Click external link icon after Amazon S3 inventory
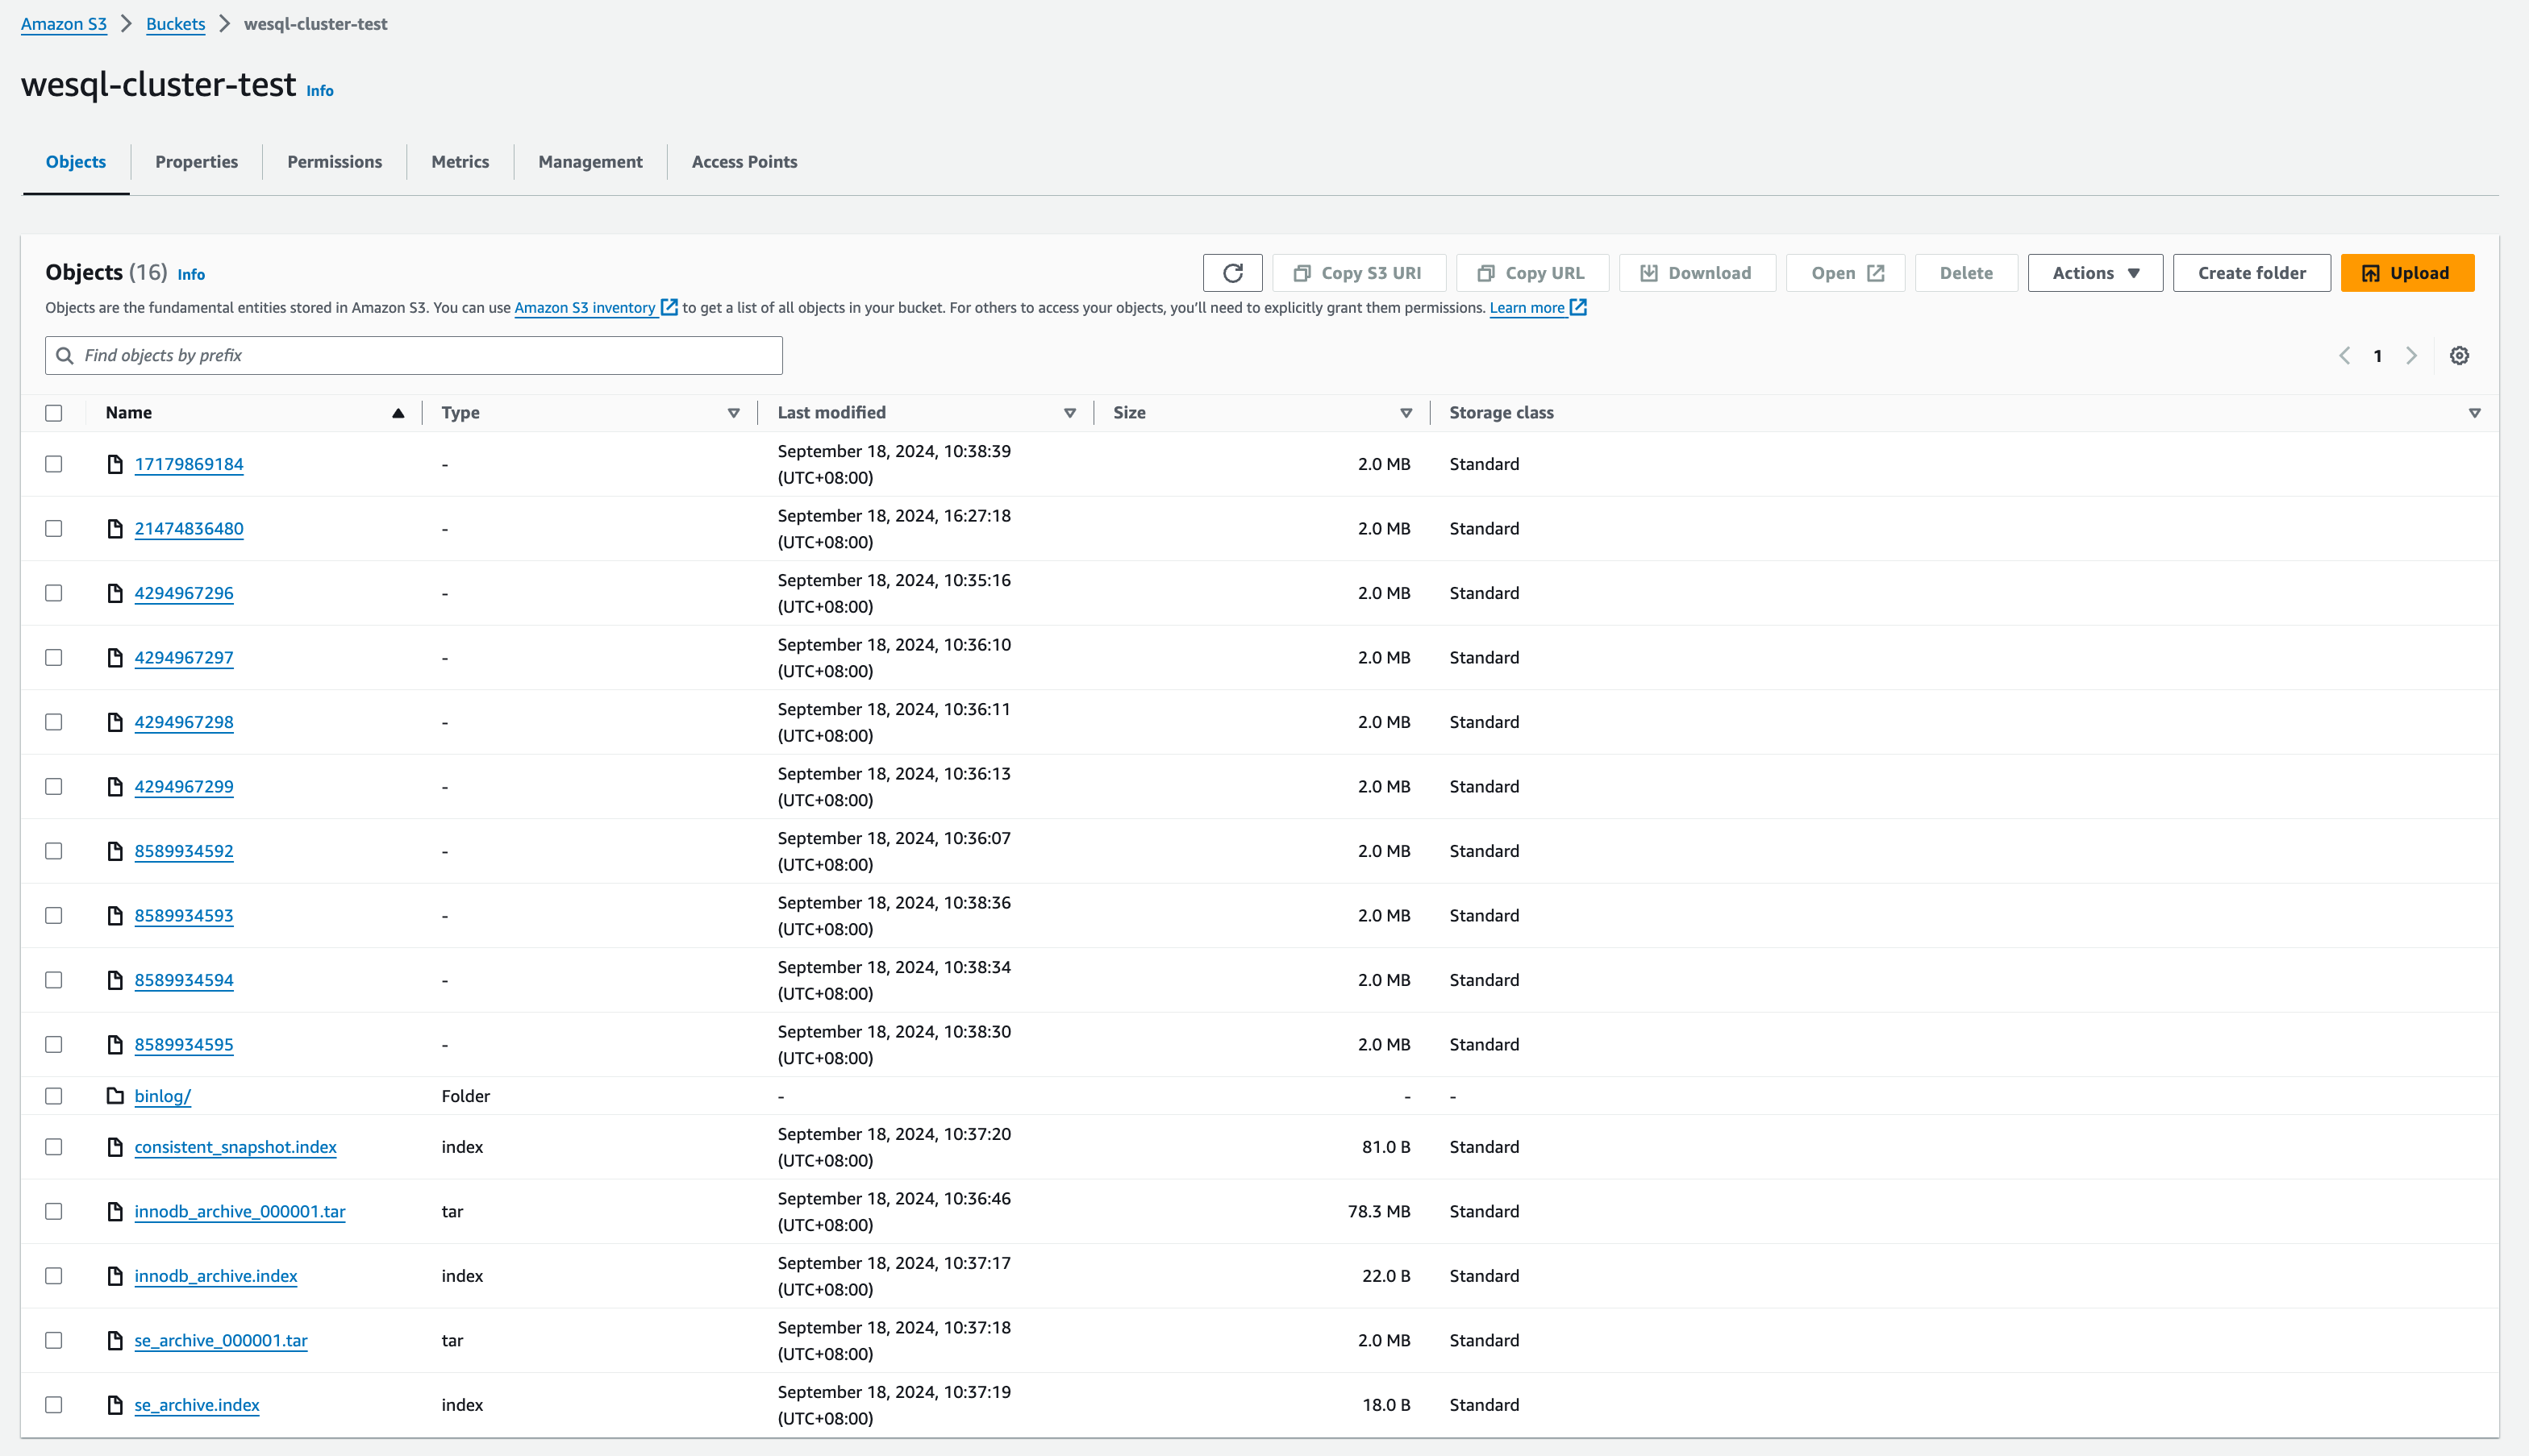Viewport: 2529px width, 1456px height. tap(669, 308)
